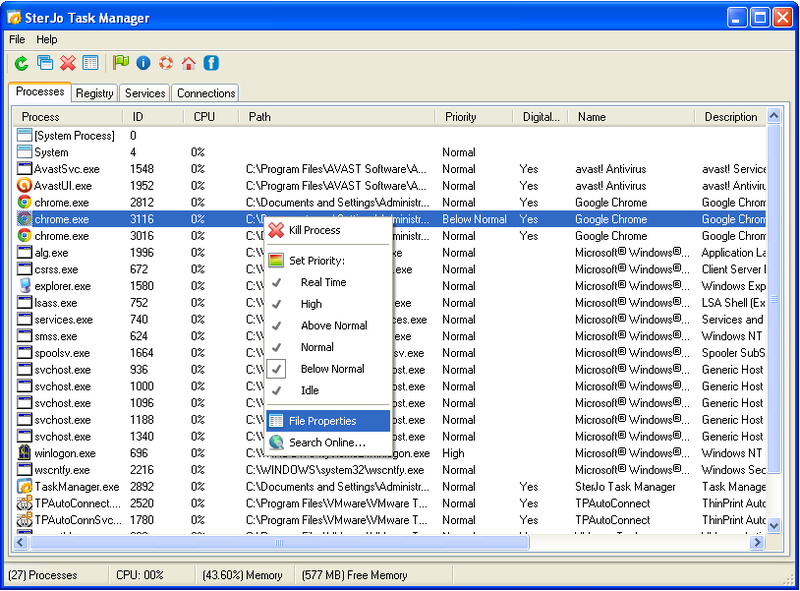Image resolution: width=800 pixels, height=591 pixels.
Task: Open the Help menu
Action: click(46, 39)
